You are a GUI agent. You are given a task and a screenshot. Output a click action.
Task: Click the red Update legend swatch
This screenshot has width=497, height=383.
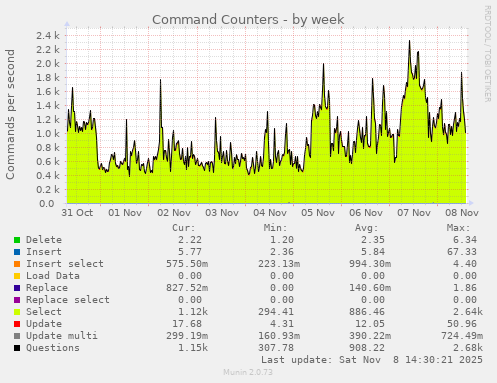point(17,324)
